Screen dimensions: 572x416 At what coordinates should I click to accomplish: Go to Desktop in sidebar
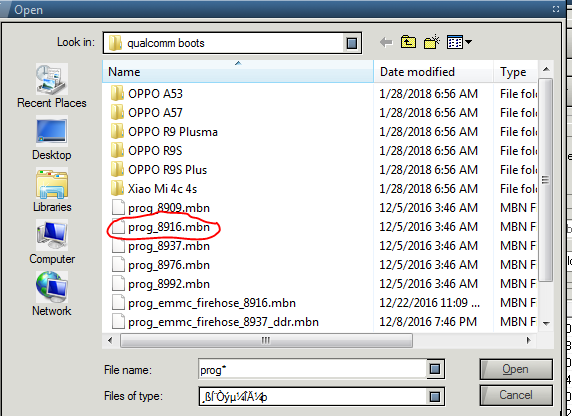tap(52, 139)
